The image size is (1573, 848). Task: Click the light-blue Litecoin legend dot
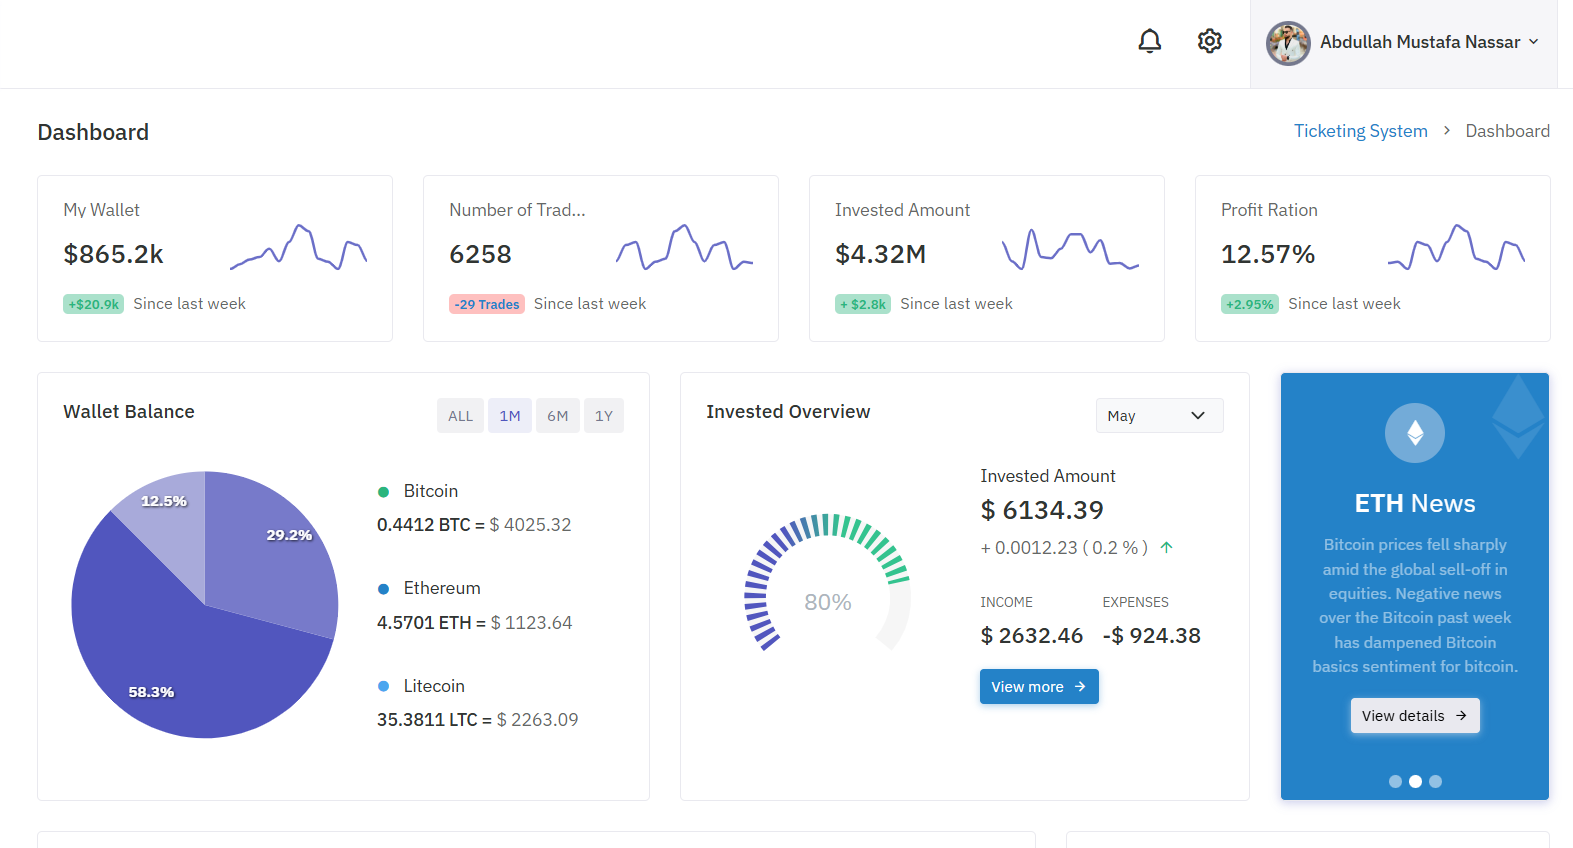tap(383, 686)
